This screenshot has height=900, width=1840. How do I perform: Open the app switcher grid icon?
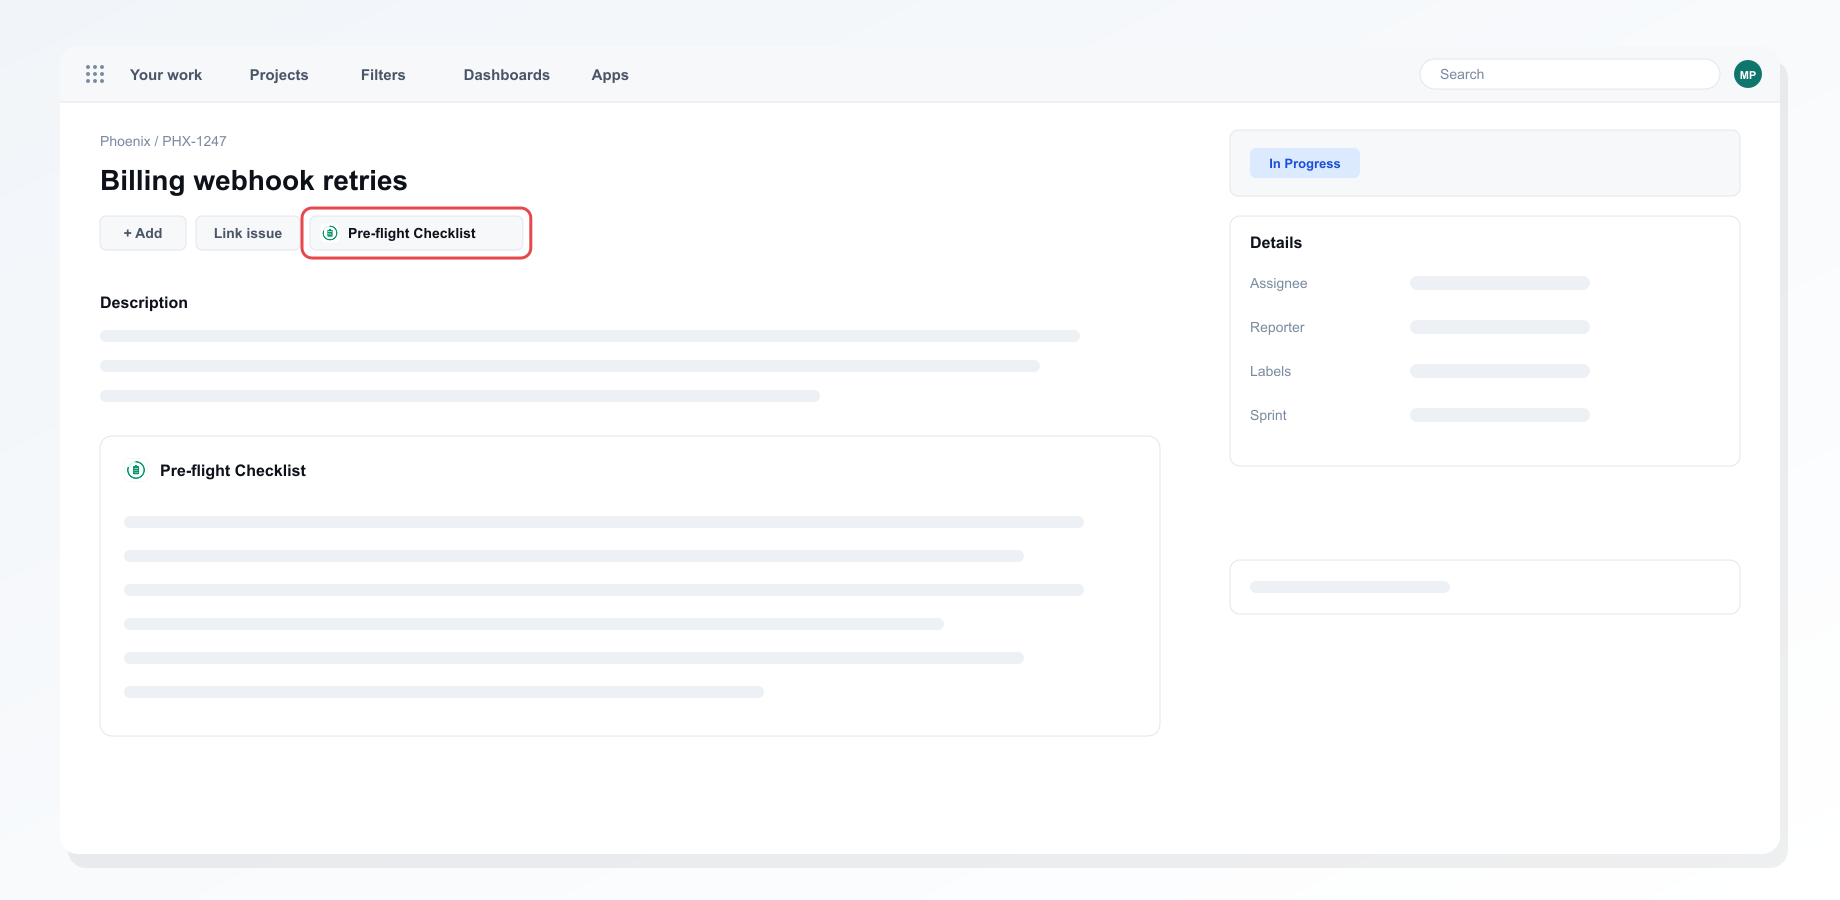click(x=95, y=74)
